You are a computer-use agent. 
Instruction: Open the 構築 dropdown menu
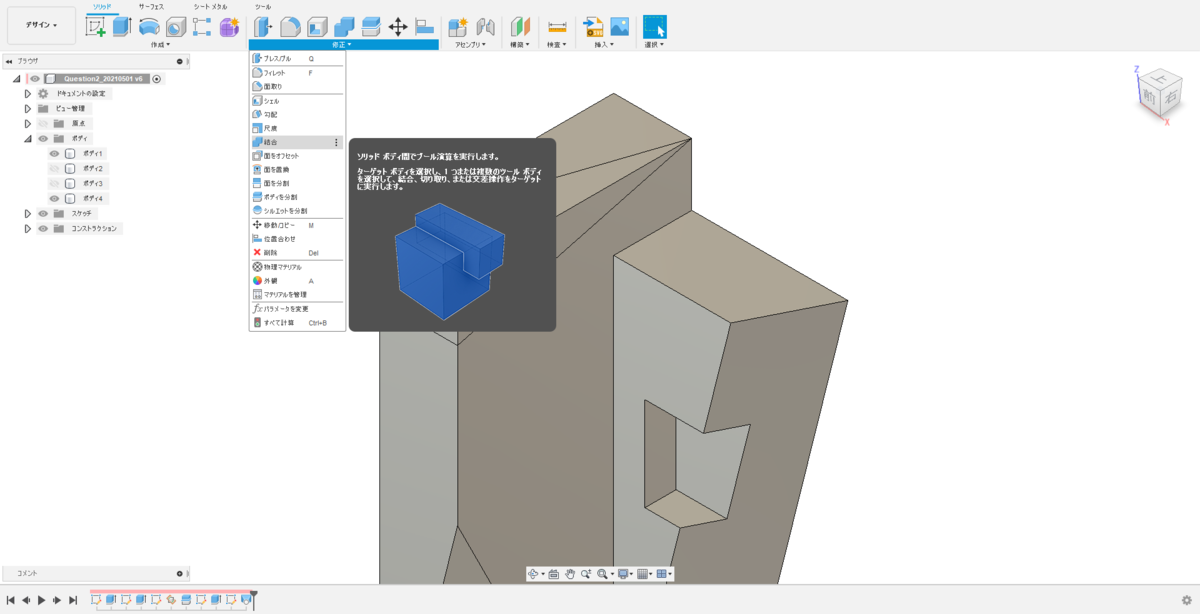521,45
